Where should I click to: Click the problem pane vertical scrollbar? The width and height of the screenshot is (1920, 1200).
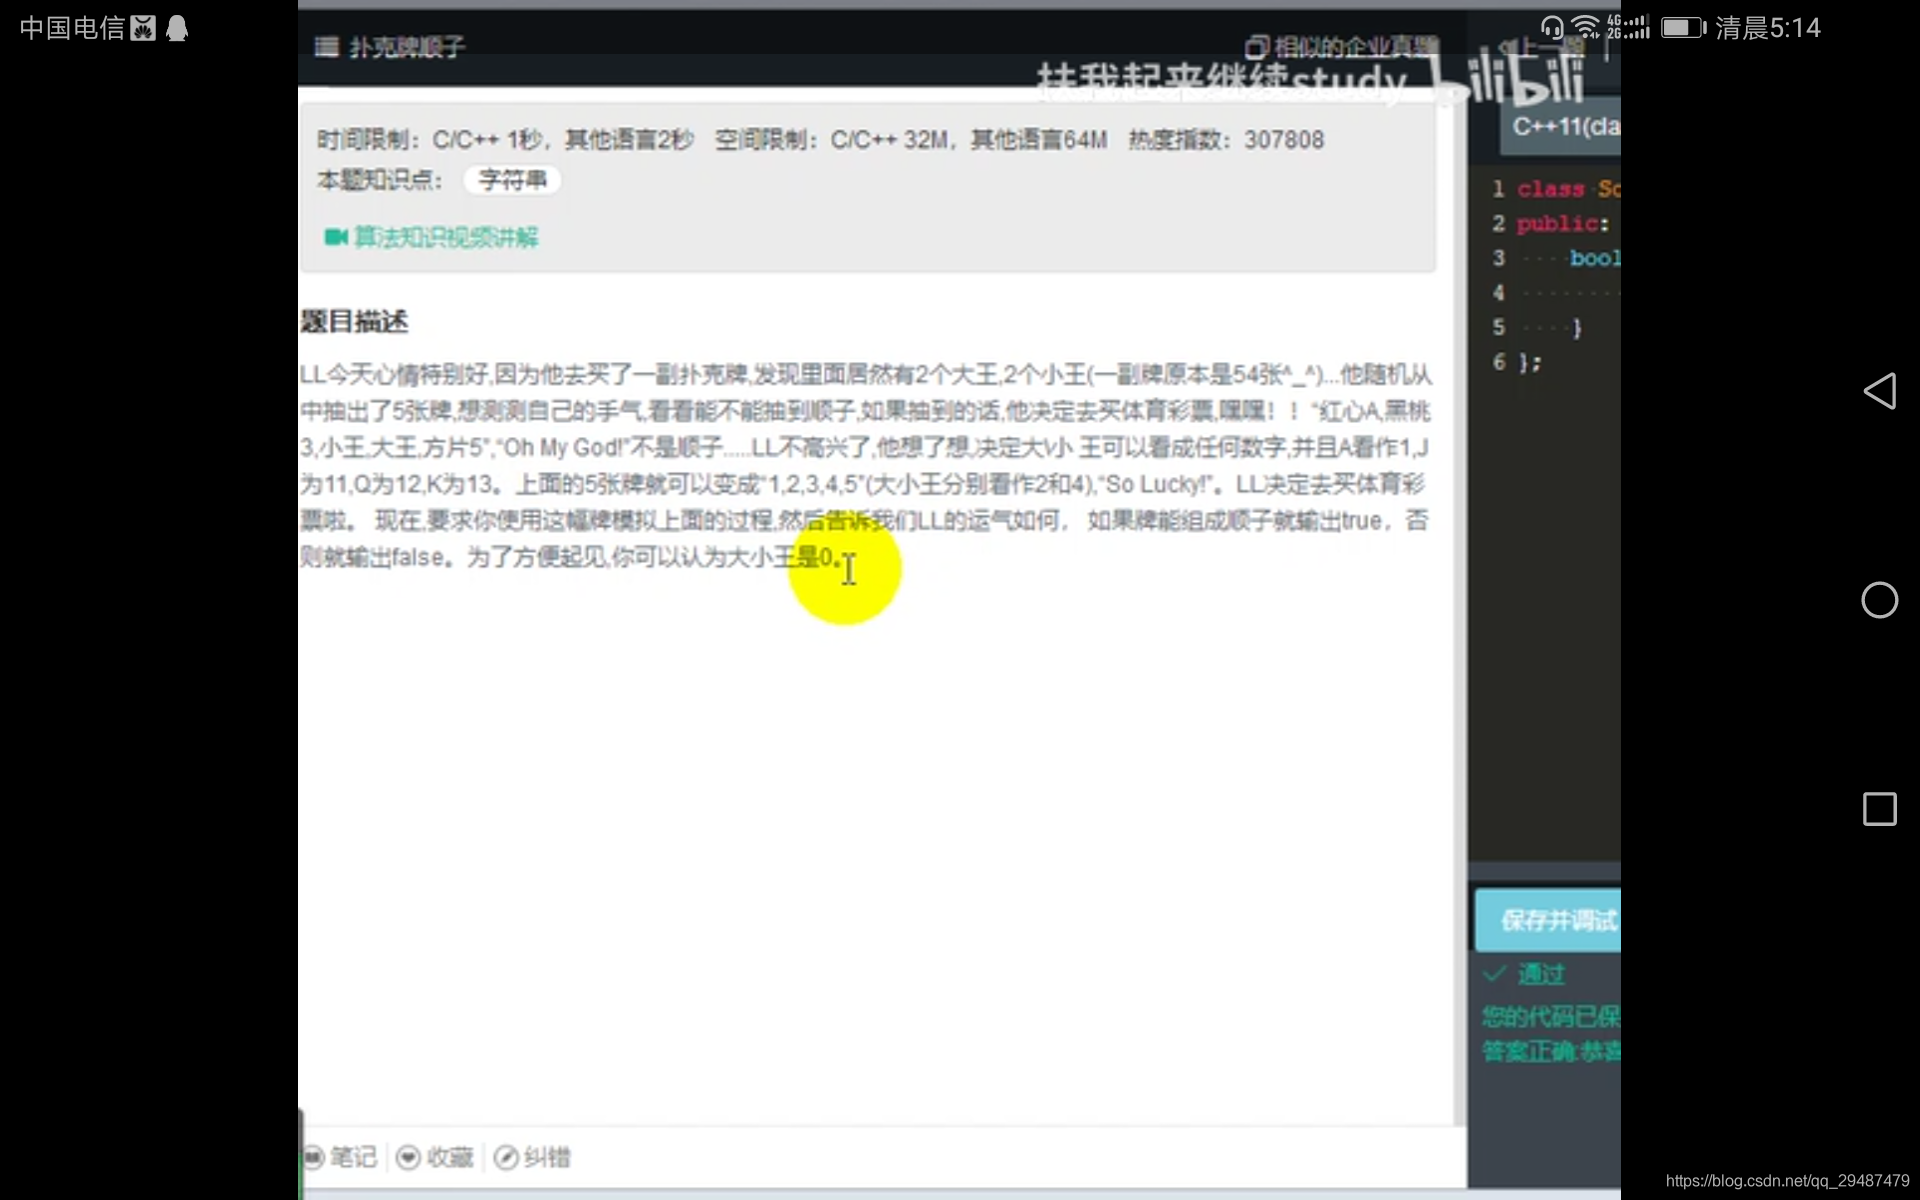(1460, 600)
